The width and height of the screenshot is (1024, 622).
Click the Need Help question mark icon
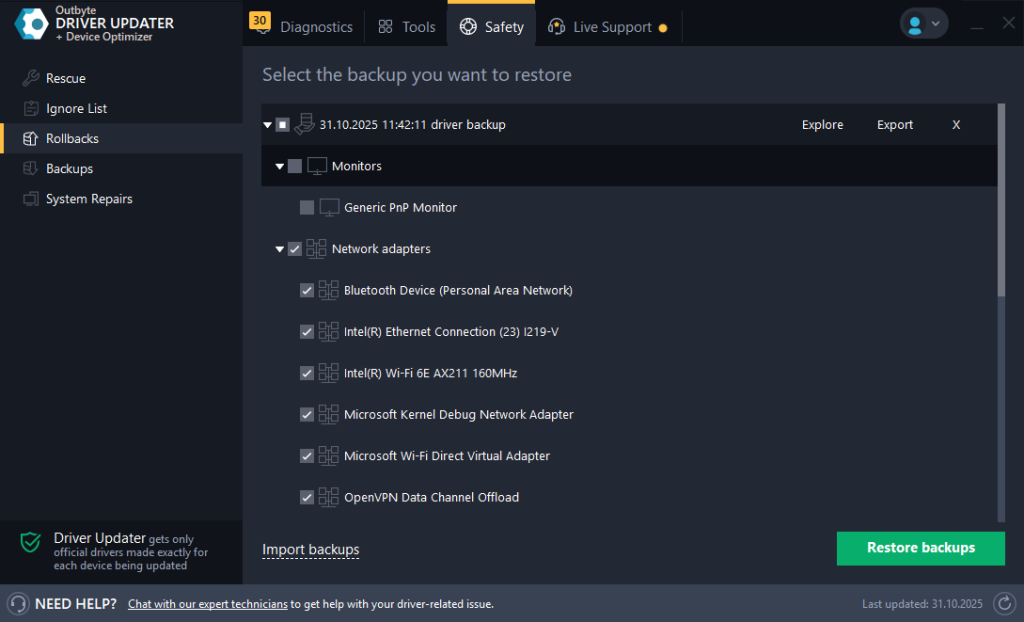pos(18,603)
